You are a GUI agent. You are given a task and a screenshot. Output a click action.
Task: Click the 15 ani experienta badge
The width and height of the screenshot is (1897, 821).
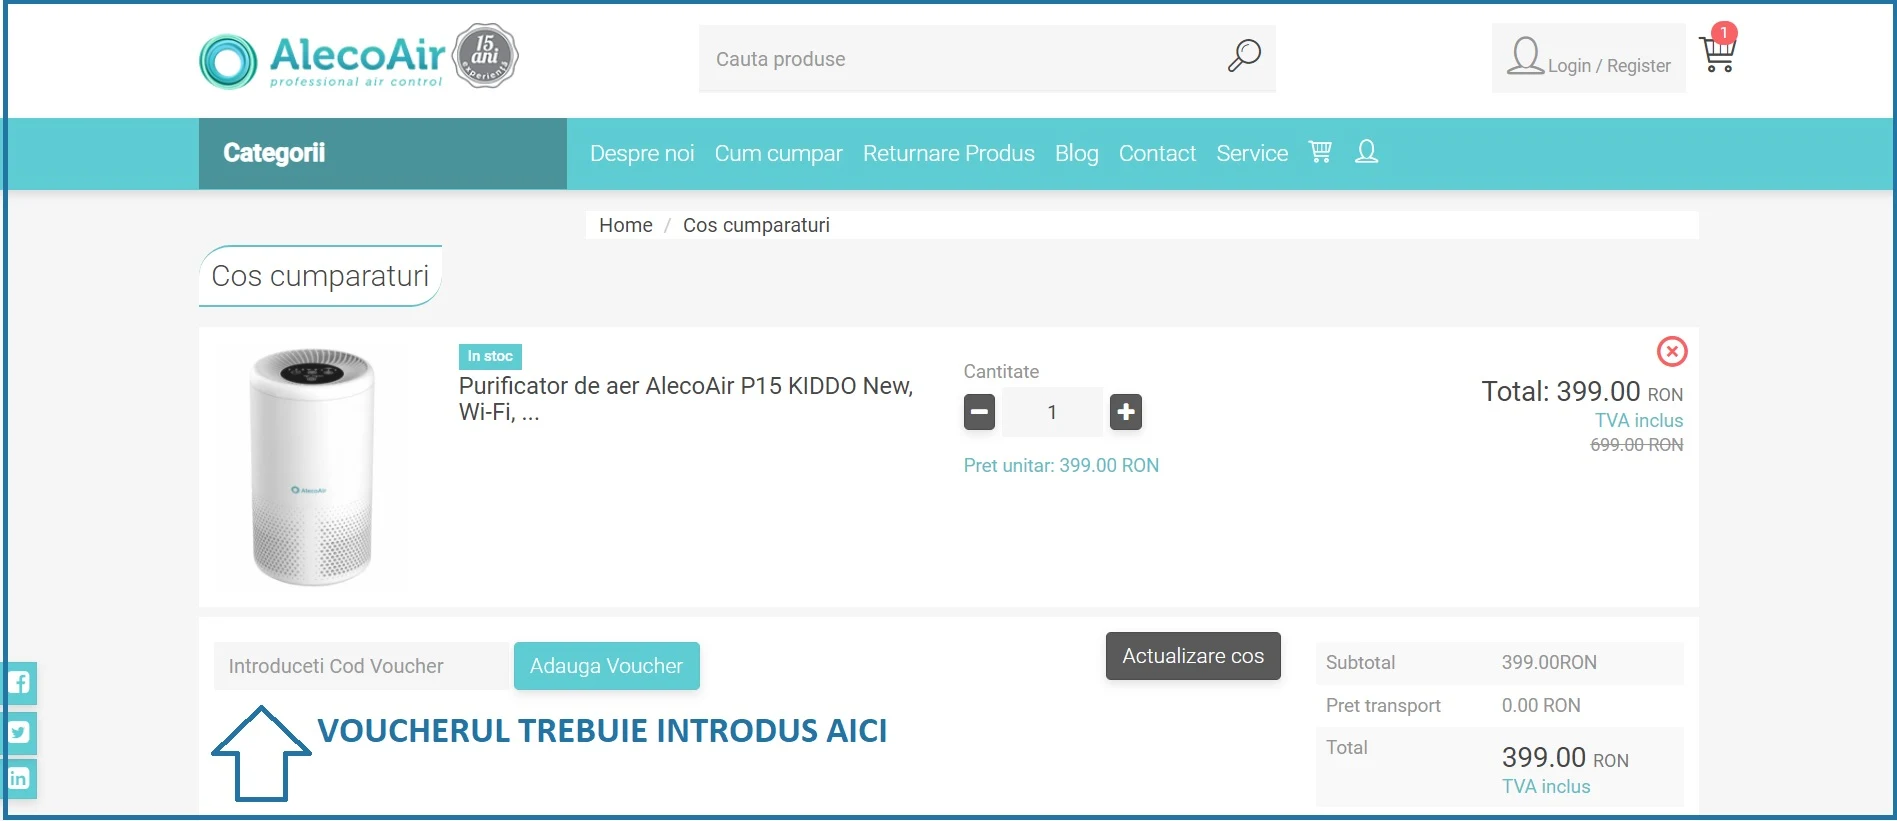485,57
